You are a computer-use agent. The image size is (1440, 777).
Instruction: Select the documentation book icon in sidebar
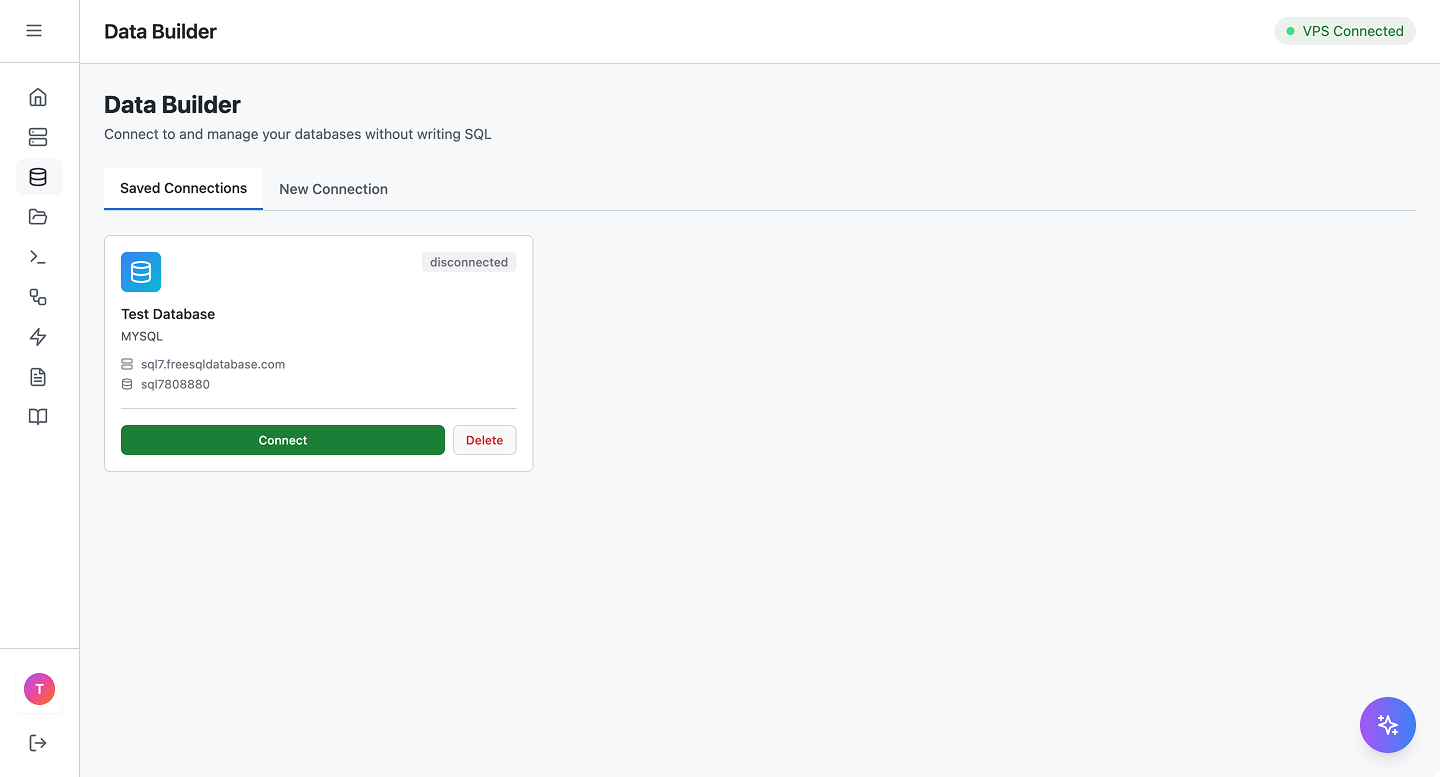[38, 417]
